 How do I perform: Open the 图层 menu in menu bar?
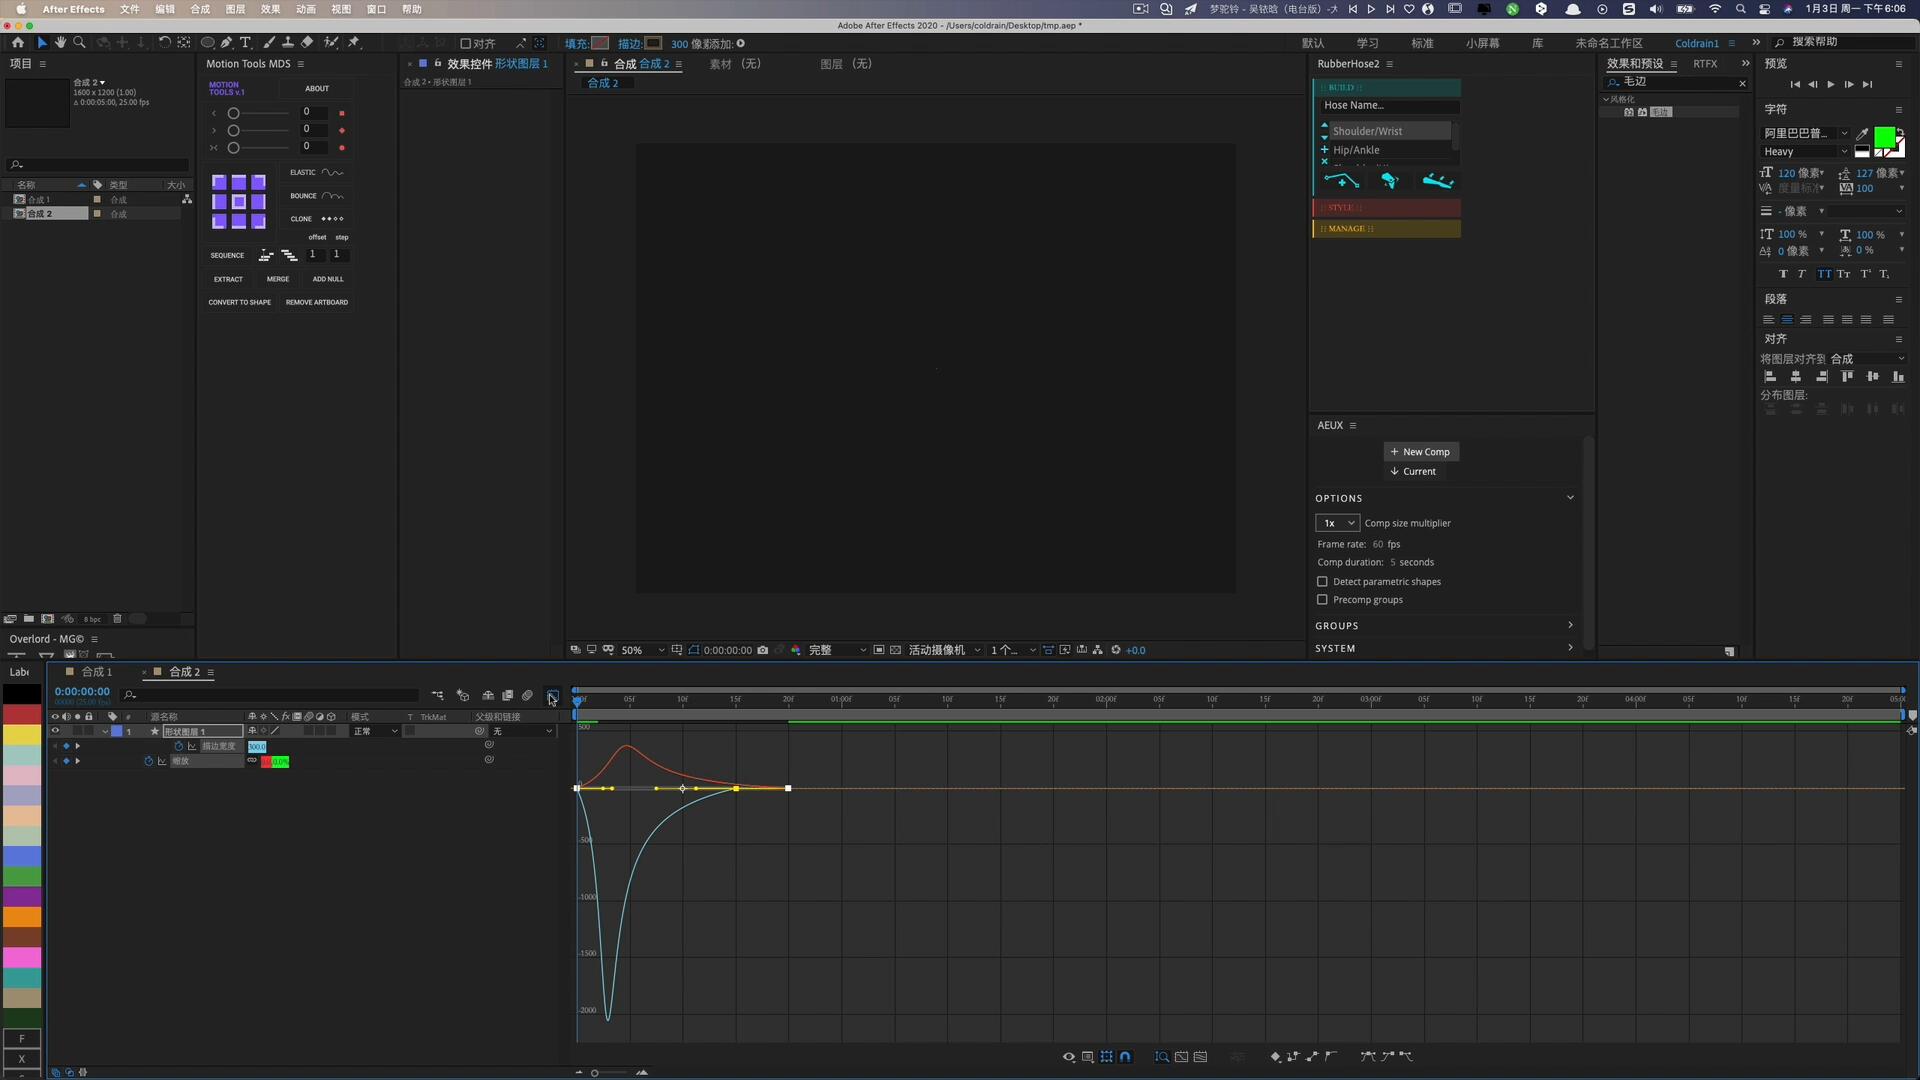pos(235,9)
